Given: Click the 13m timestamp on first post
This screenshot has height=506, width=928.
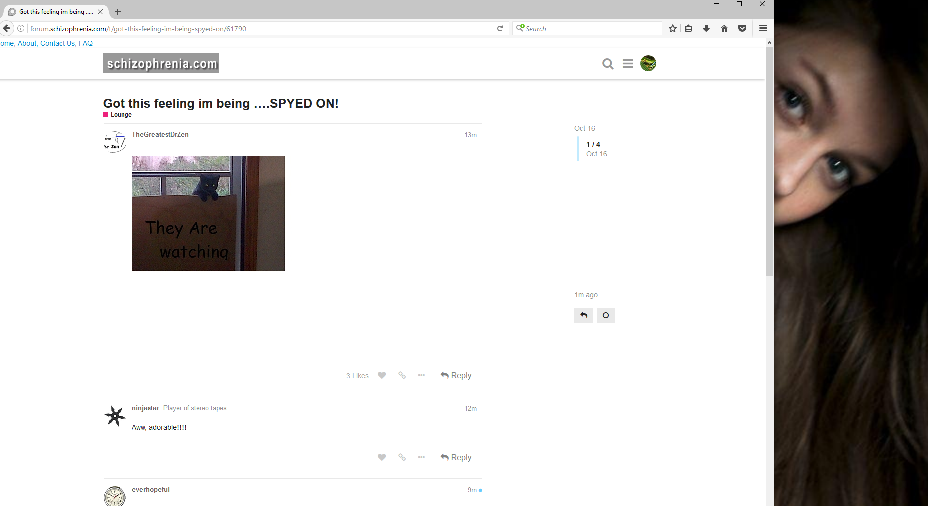Looking at the screenshot, I should pos(471,135).
